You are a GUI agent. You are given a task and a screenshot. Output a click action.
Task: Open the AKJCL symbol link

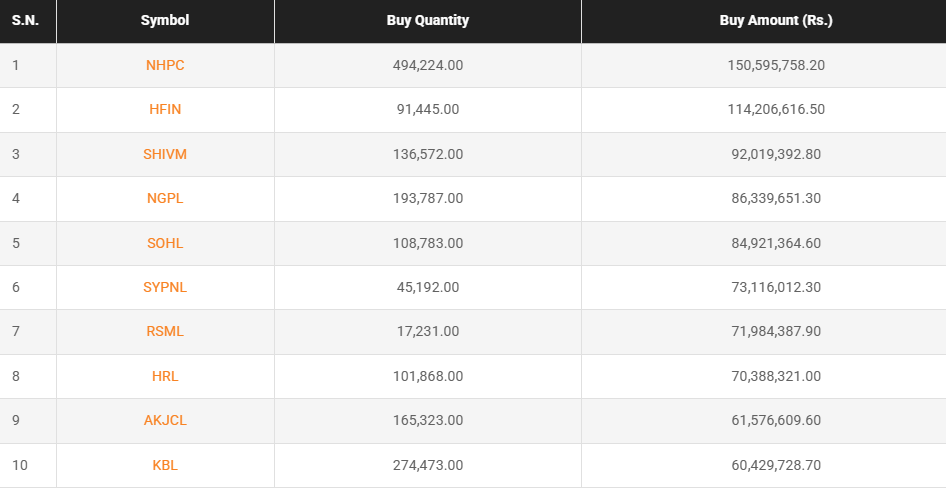(x=165, y=420)
